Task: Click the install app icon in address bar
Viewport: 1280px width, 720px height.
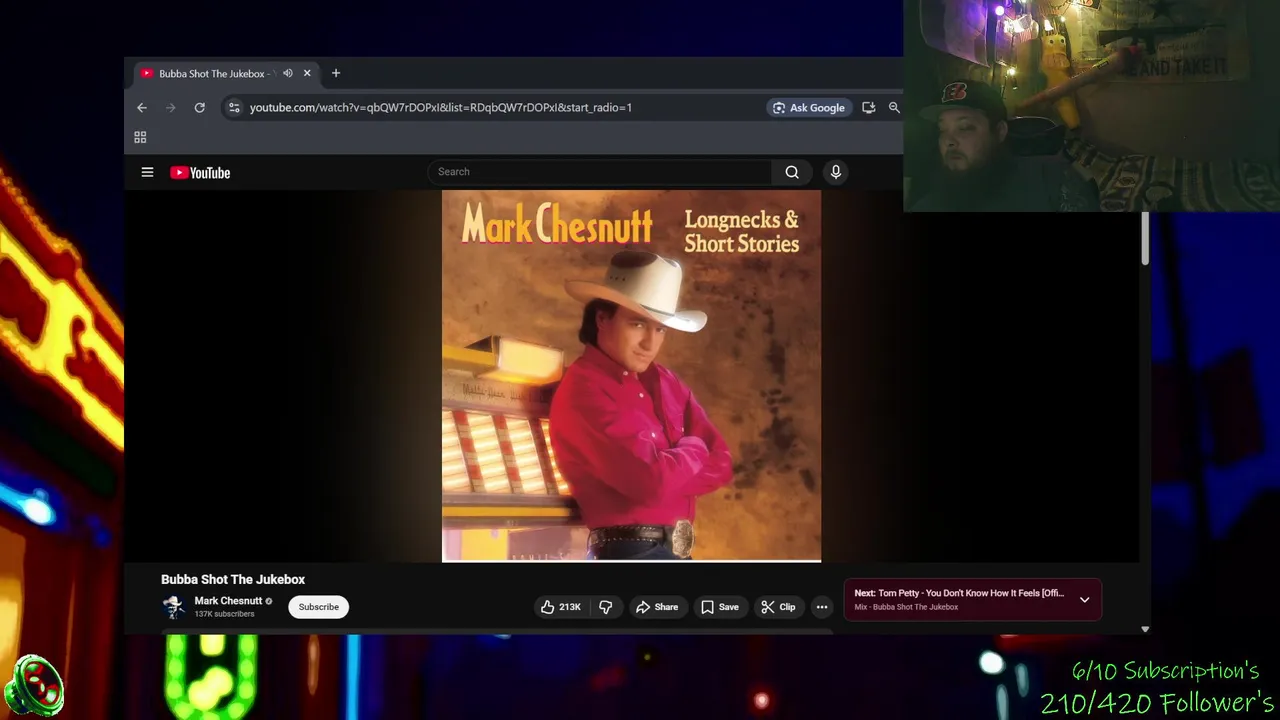Action: (868, 107)
